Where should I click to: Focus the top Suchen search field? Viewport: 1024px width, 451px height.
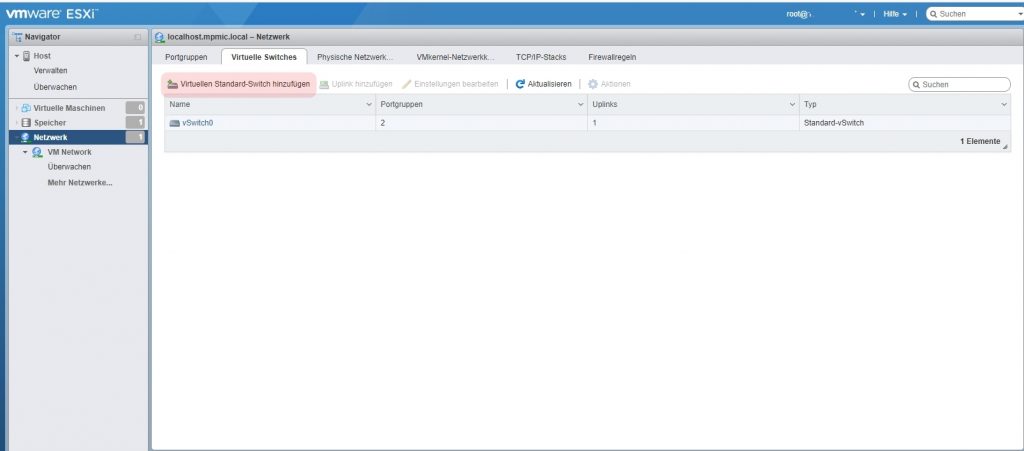[977, 14]
